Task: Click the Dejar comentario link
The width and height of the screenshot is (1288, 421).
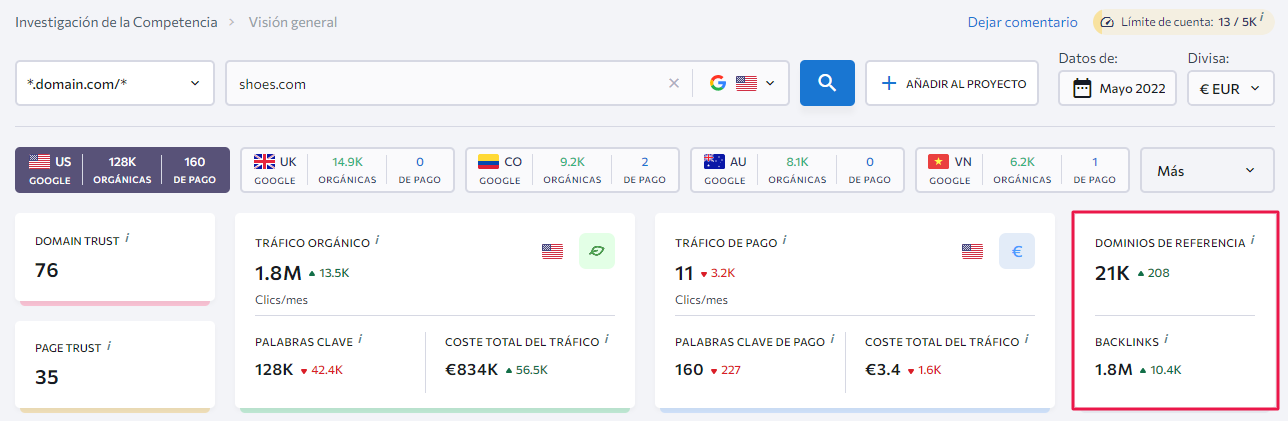Action: 1022,22
